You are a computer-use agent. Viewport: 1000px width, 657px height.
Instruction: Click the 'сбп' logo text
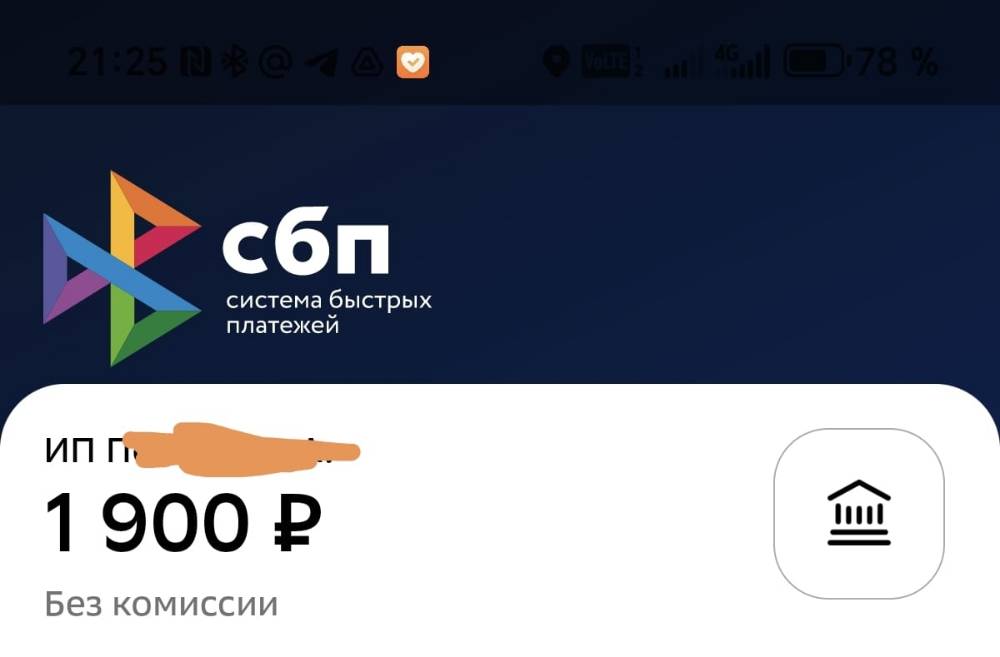[x=305, y=240]
